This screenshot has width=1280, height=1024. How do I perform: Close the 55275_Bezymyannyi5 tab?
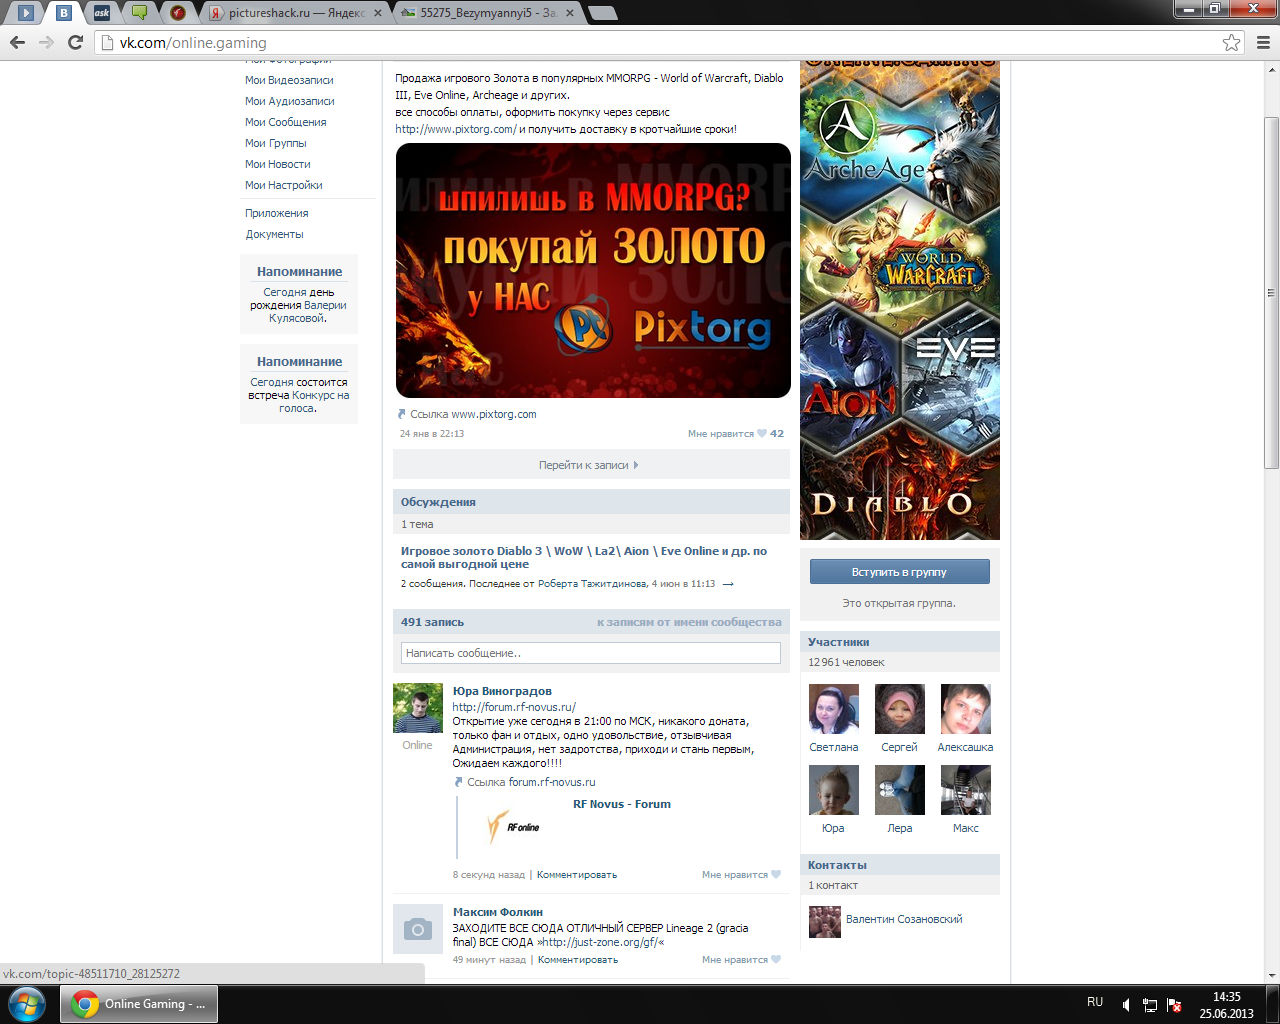point(570,13)
